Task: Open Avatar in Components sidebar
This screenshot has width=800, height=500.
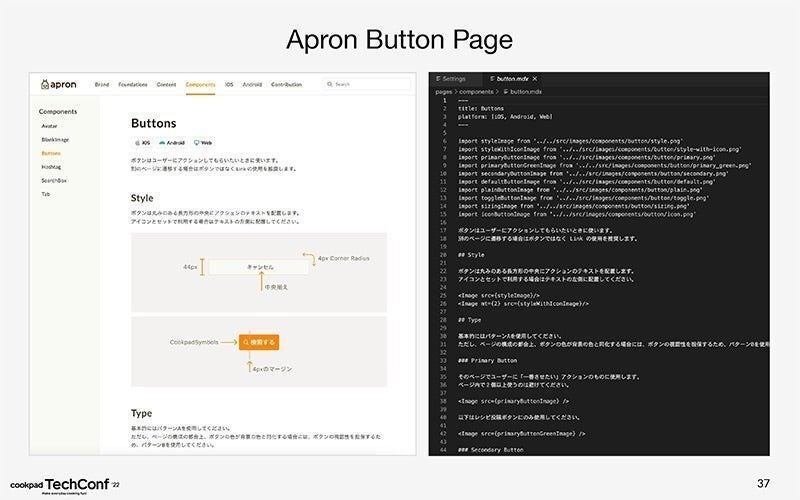Action: click(x=49, y=126)
